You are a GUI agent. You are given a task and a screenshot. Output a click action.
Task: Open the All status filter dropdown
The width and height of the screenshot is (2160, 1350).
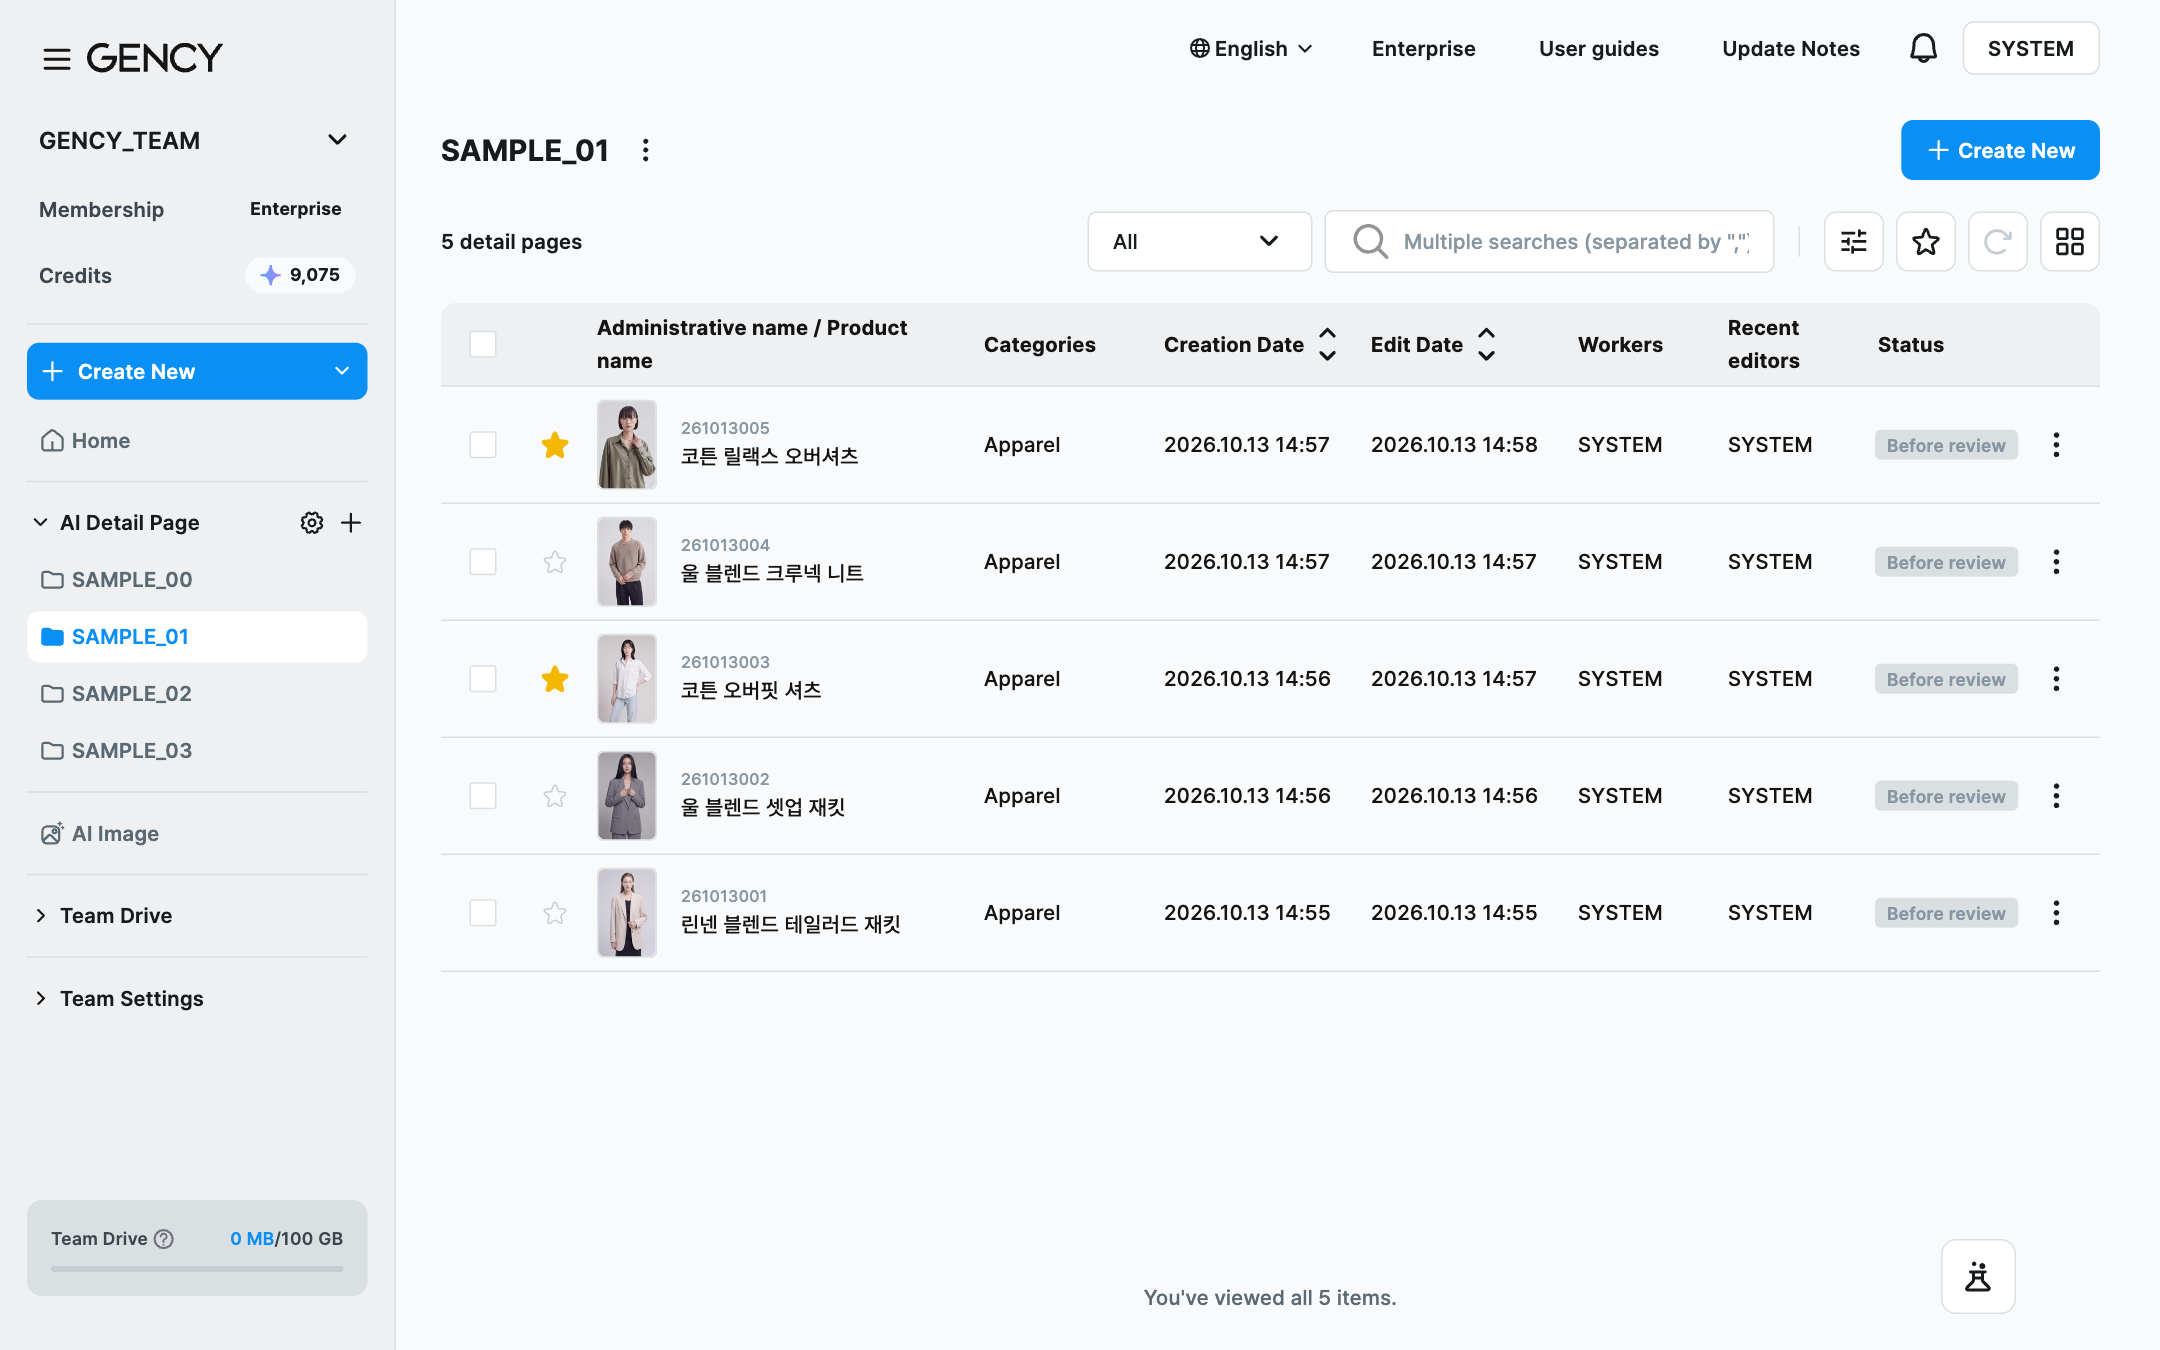coord(1199,241)
